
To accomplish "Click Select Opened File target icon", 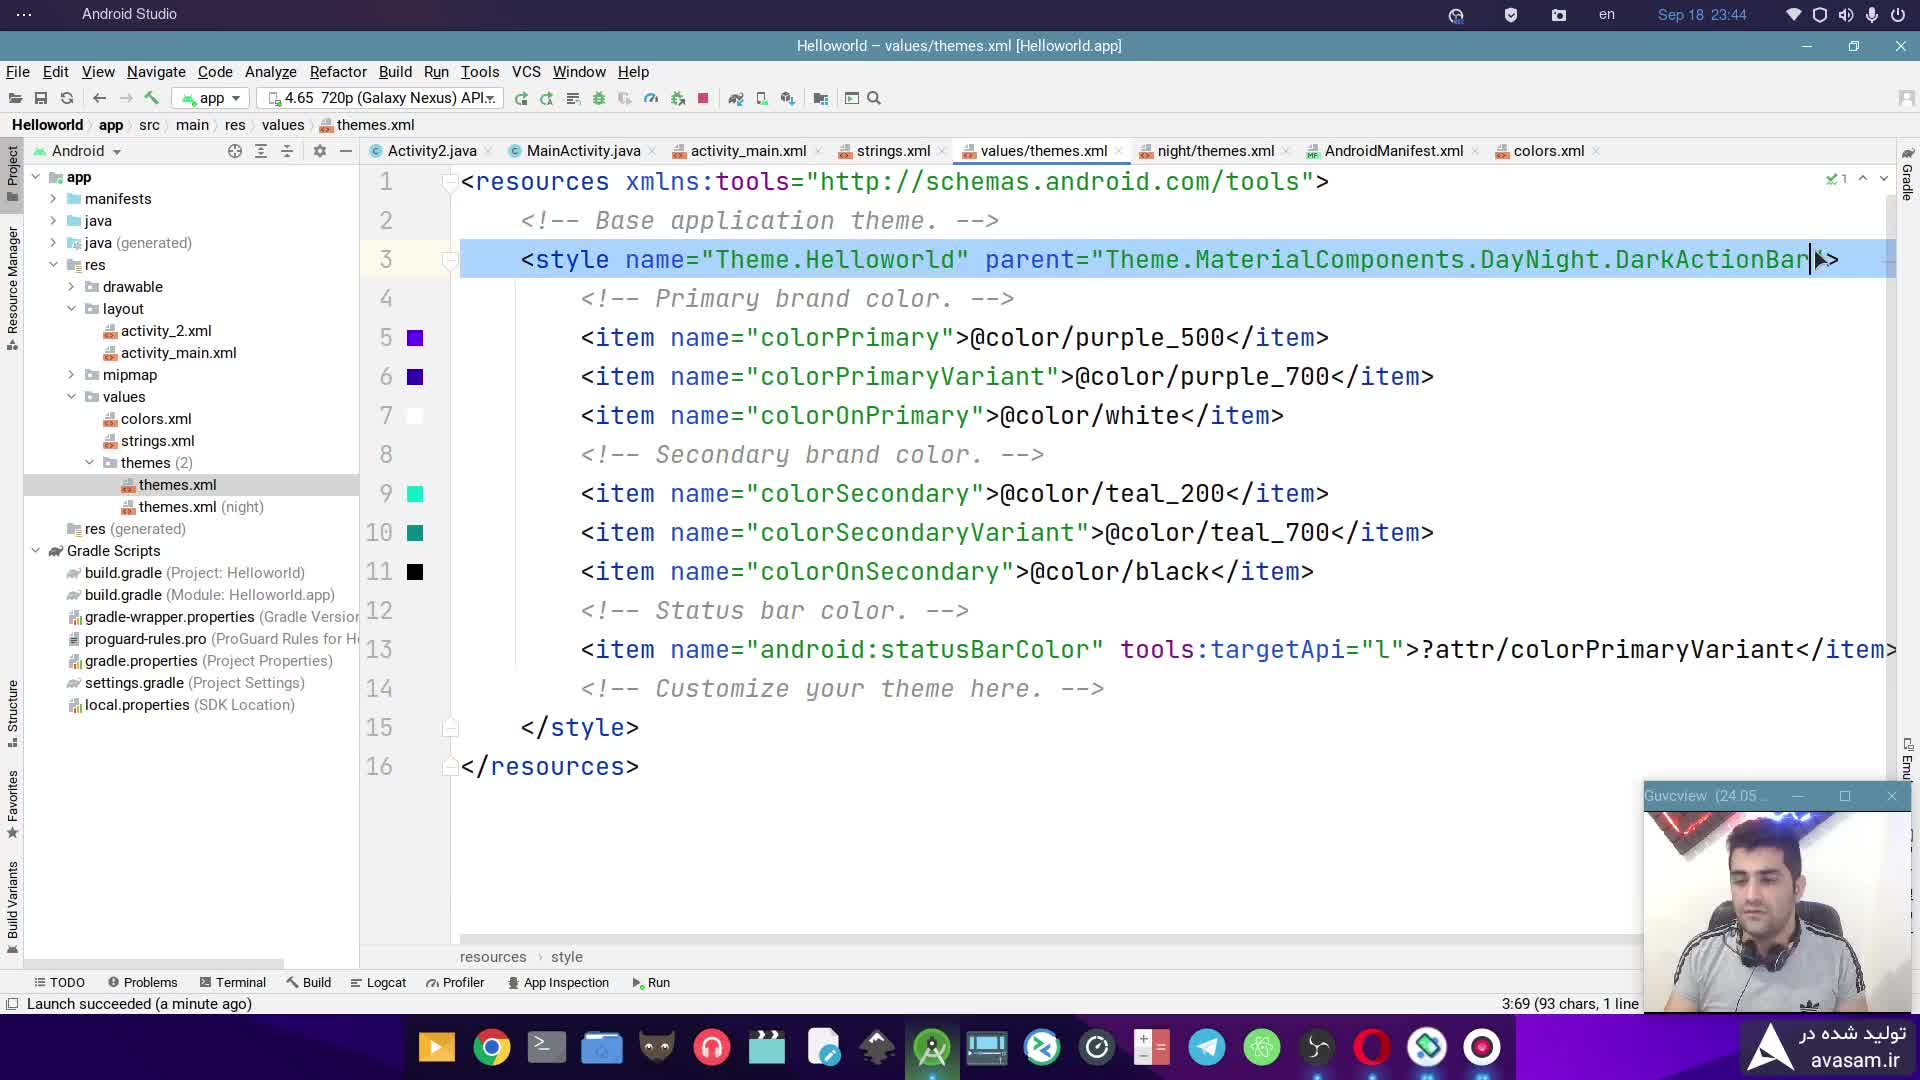I will (235, 151).
